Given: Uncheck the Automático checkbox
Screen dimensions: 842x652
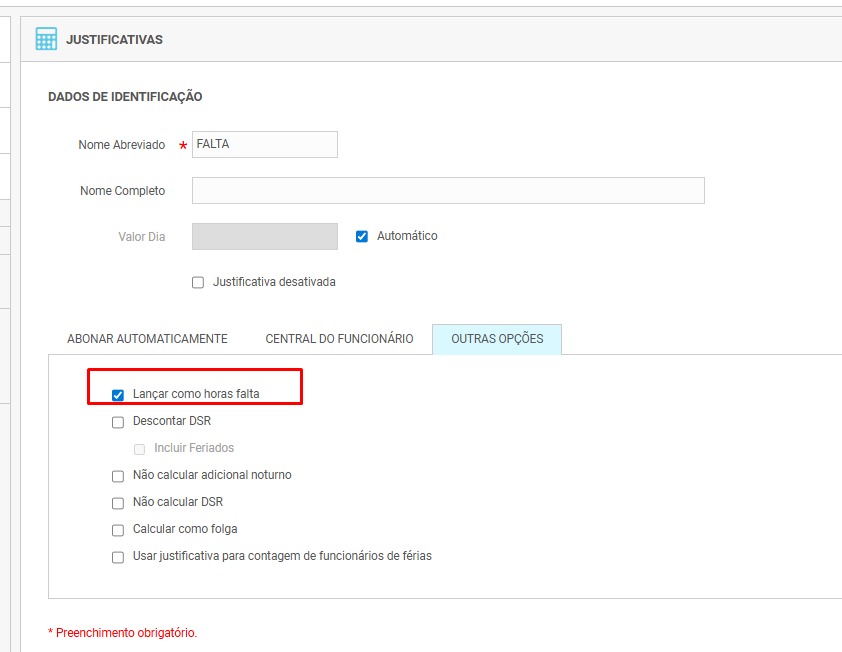Looking at the screenshot, I should point(362,237).
